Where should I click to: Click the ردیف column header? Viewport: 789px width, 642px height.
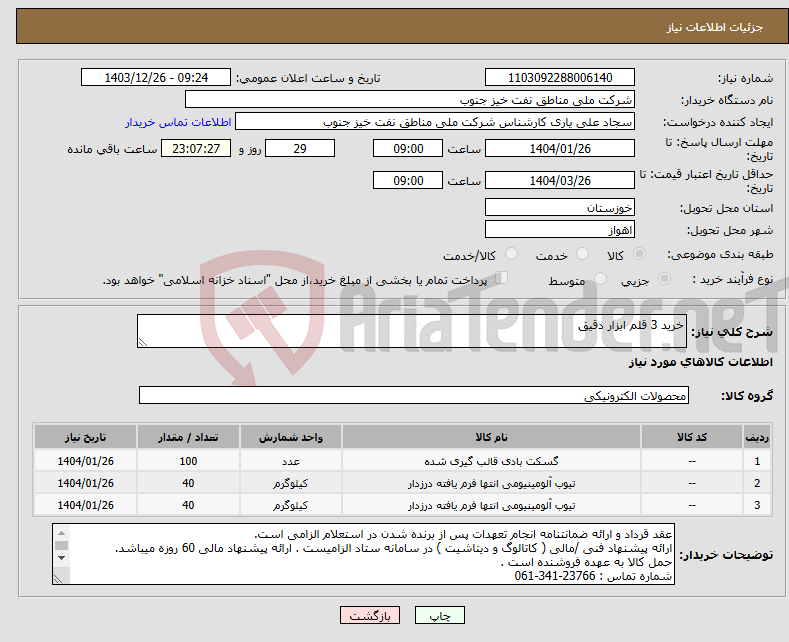(x=757, y=437)
